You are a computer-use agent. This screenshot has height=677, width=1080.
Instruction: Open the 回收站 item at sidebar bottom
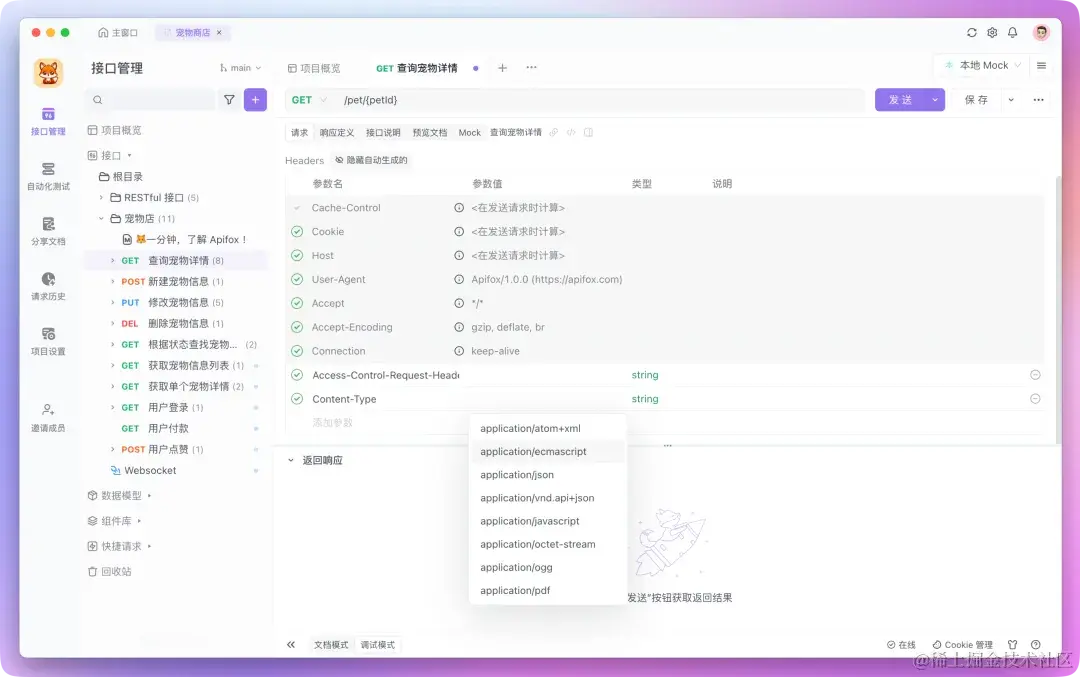click(x=117, y=571)
